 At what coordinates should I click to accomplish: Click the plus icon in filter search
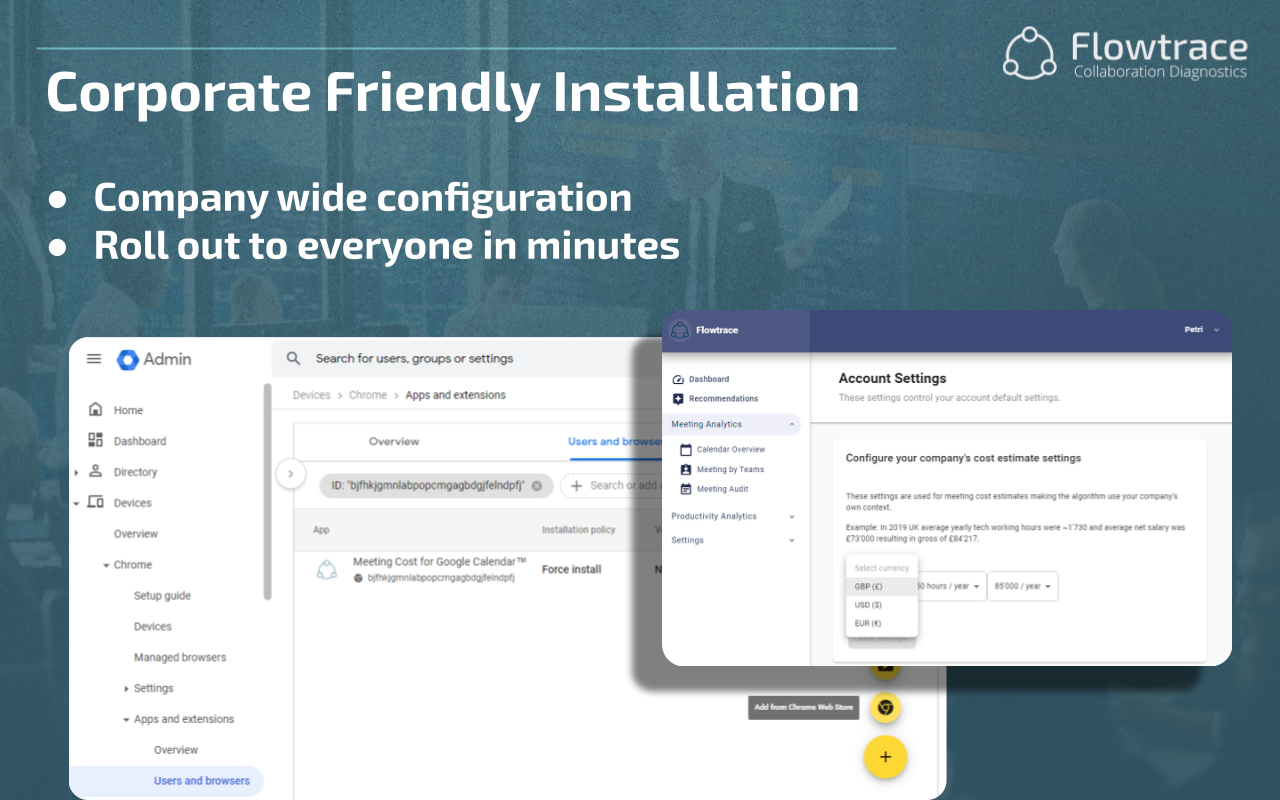click(x=576, y=485)
